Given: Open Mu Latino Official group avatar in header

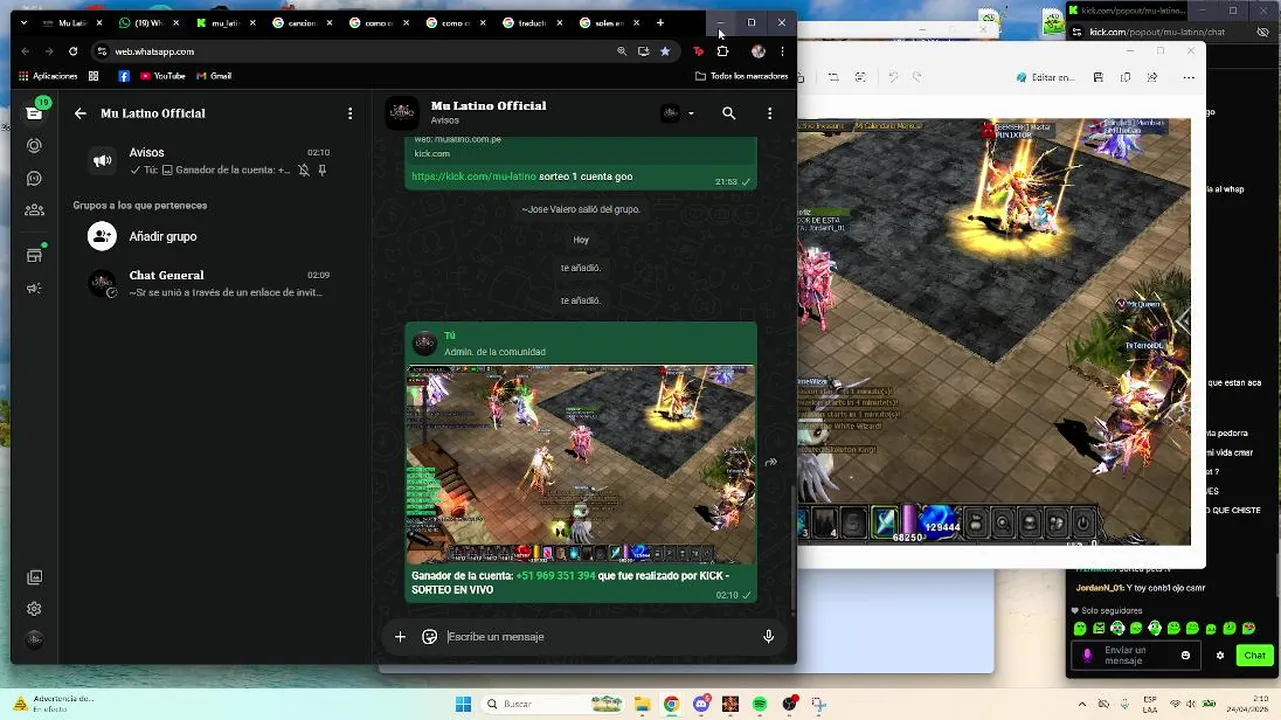Looking at the screenshot, I should coord(402,113).
